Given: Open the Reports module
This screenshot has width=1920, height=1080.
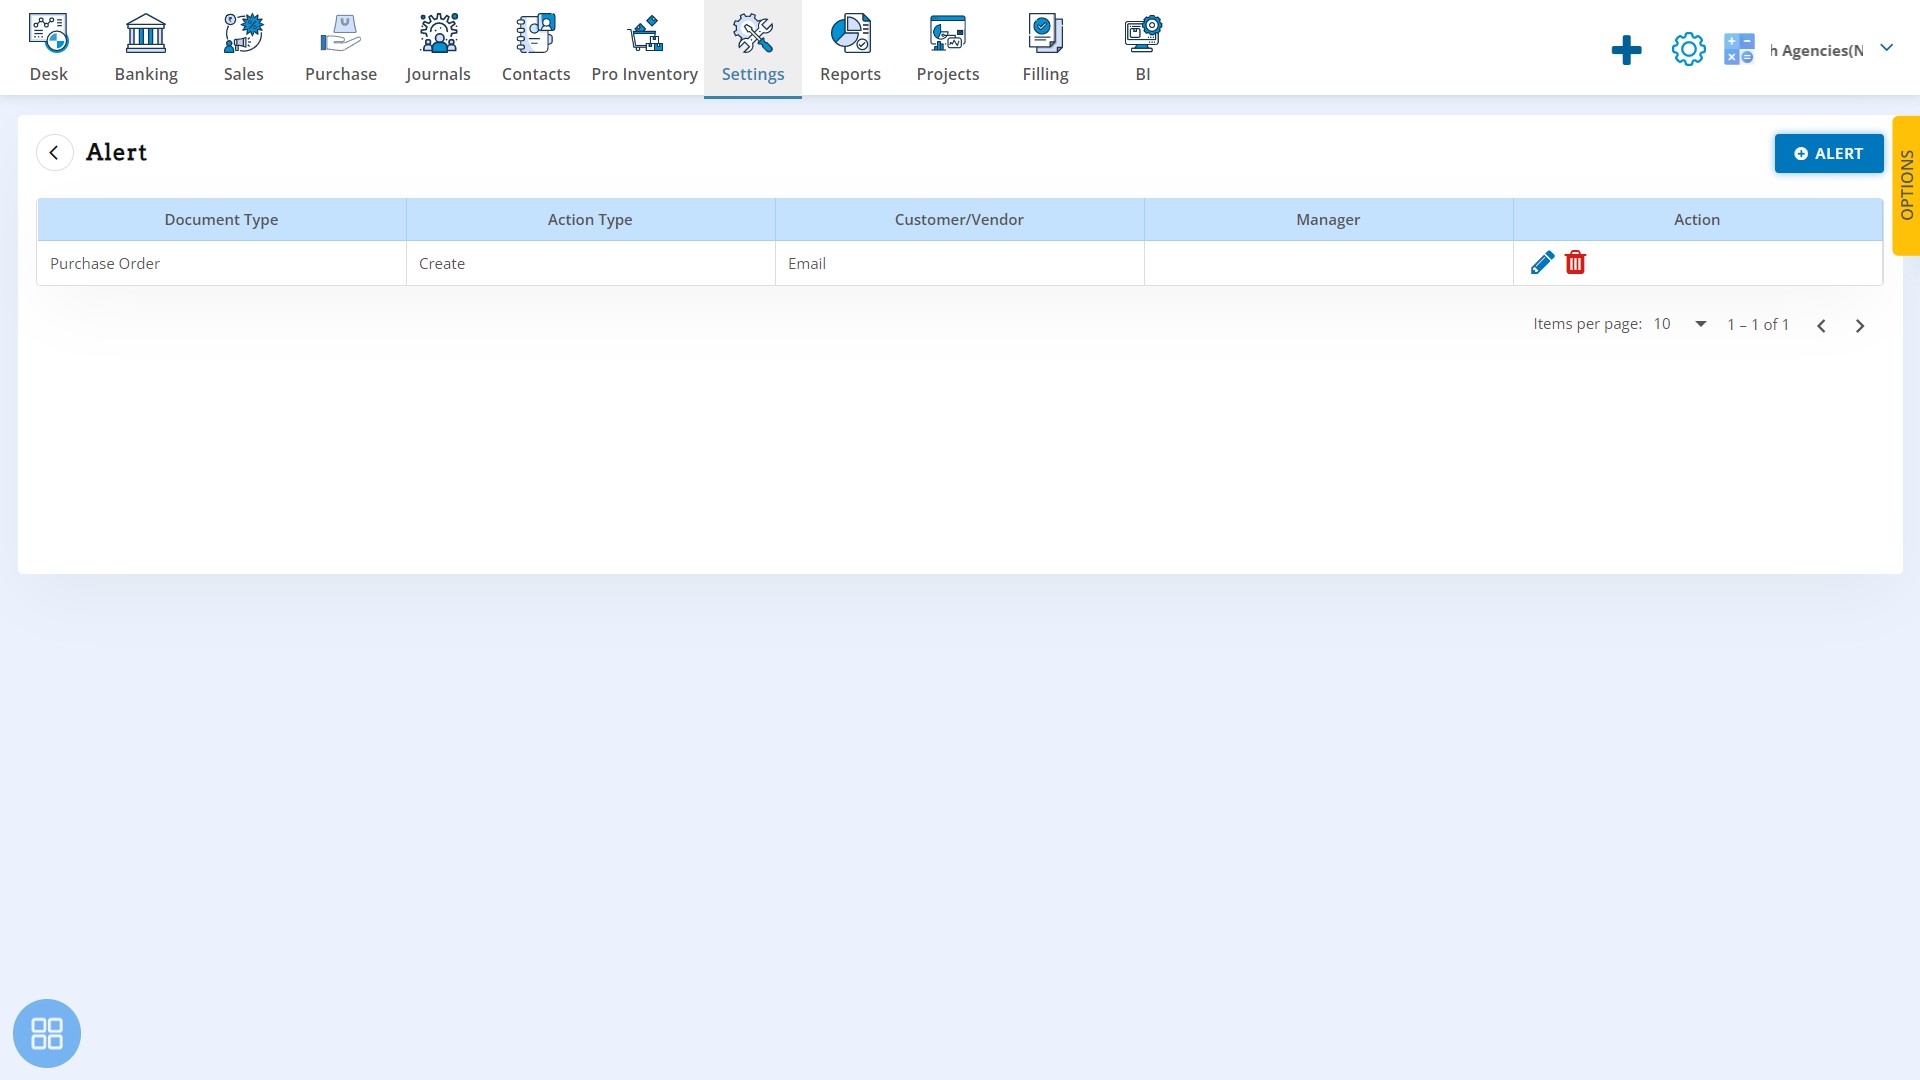Looking at the screenshot, I should coord(851,47).
